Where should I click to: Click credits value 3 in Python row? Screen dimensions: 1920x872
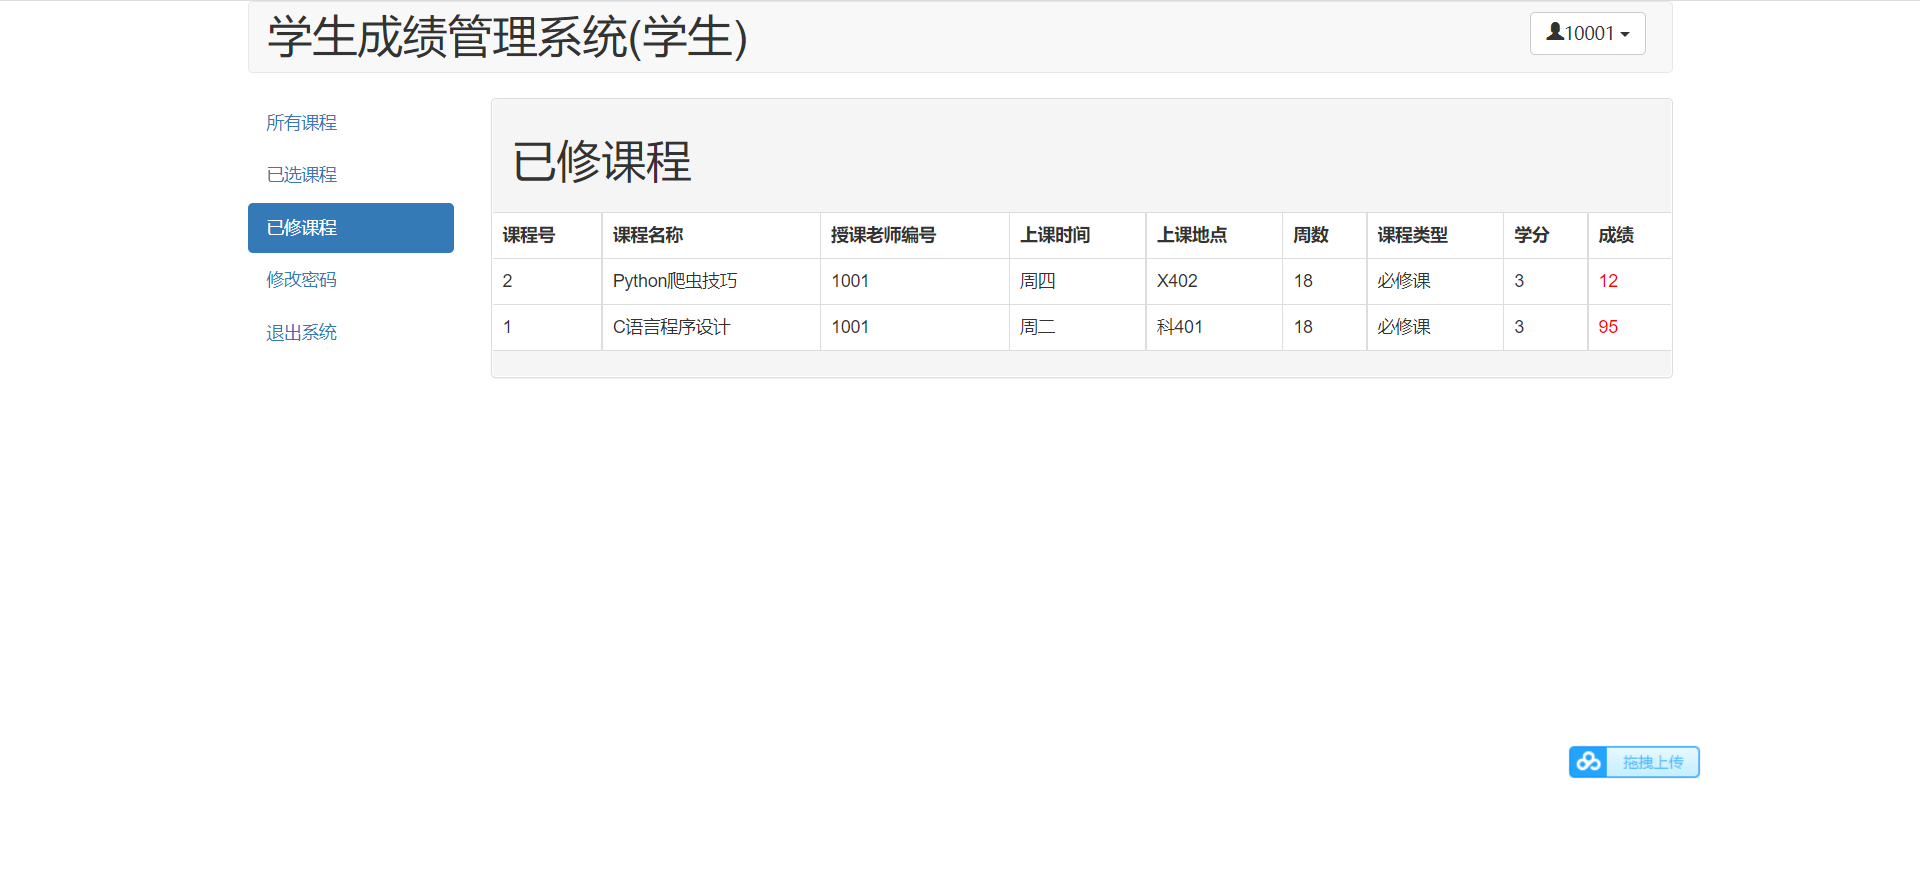click(x=1546, y=281)
